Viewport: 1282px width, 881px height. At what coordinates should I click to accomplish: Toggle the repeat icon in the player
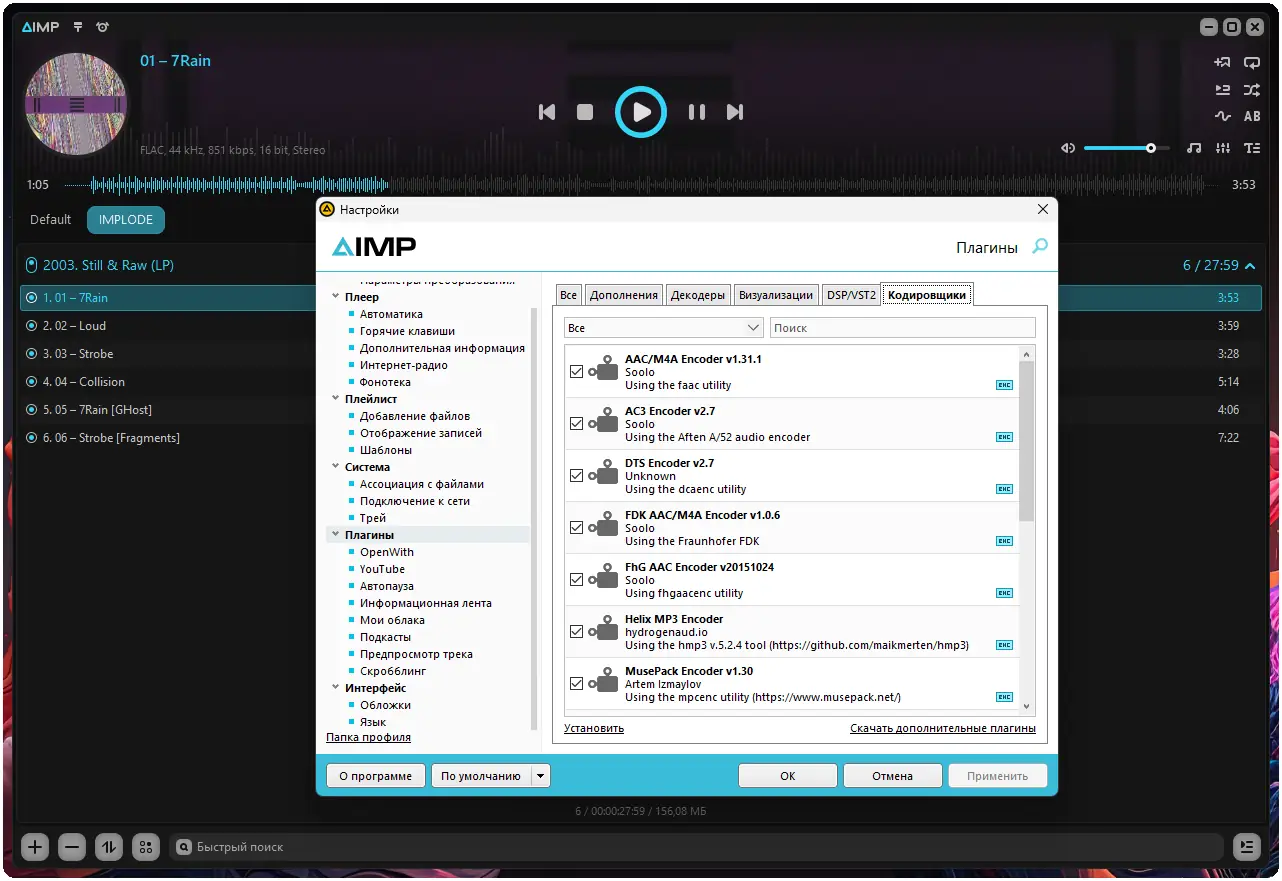(1252, 62)
